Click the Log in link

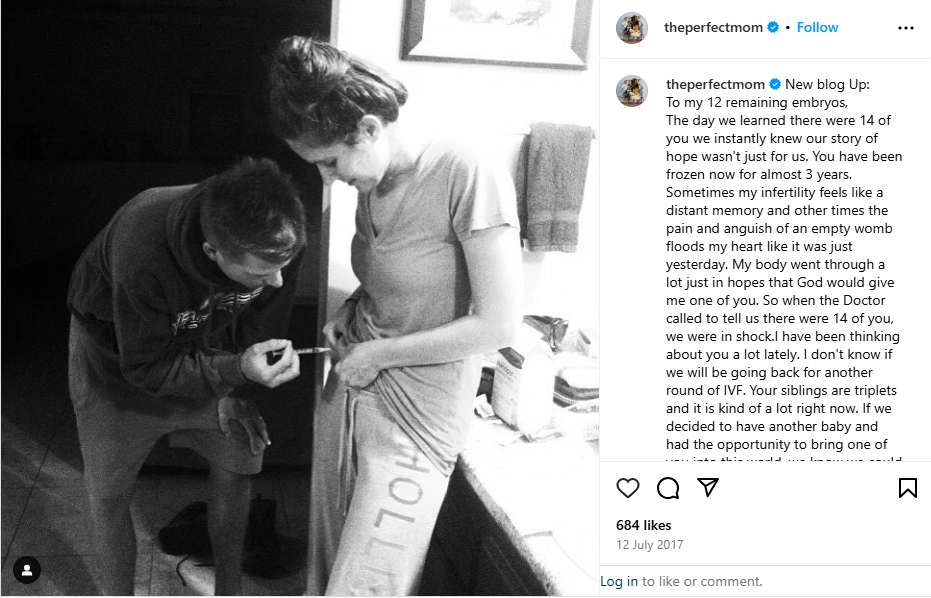pyautogui.click(x=619, y=581)
